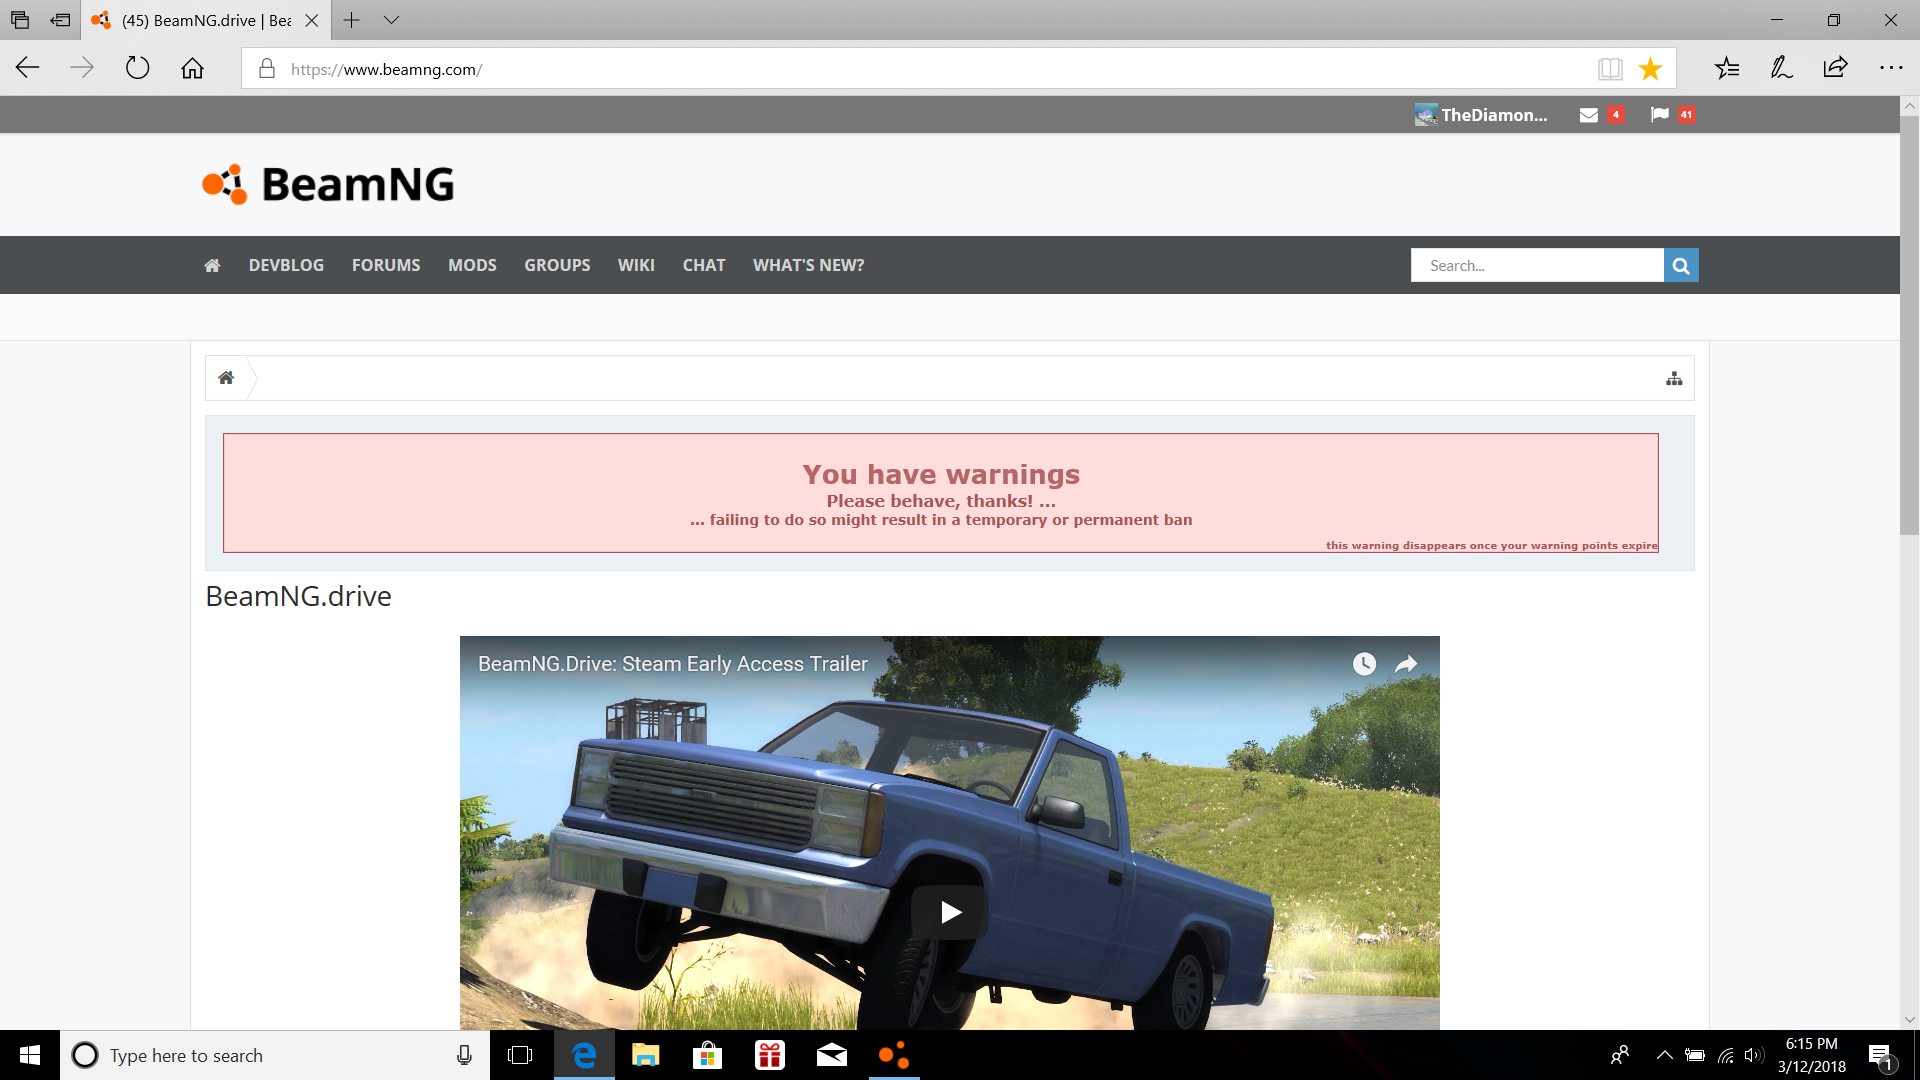Open inbox envelope icon
Viewport: 1920px width, 1080px height.
[1588, 115]
